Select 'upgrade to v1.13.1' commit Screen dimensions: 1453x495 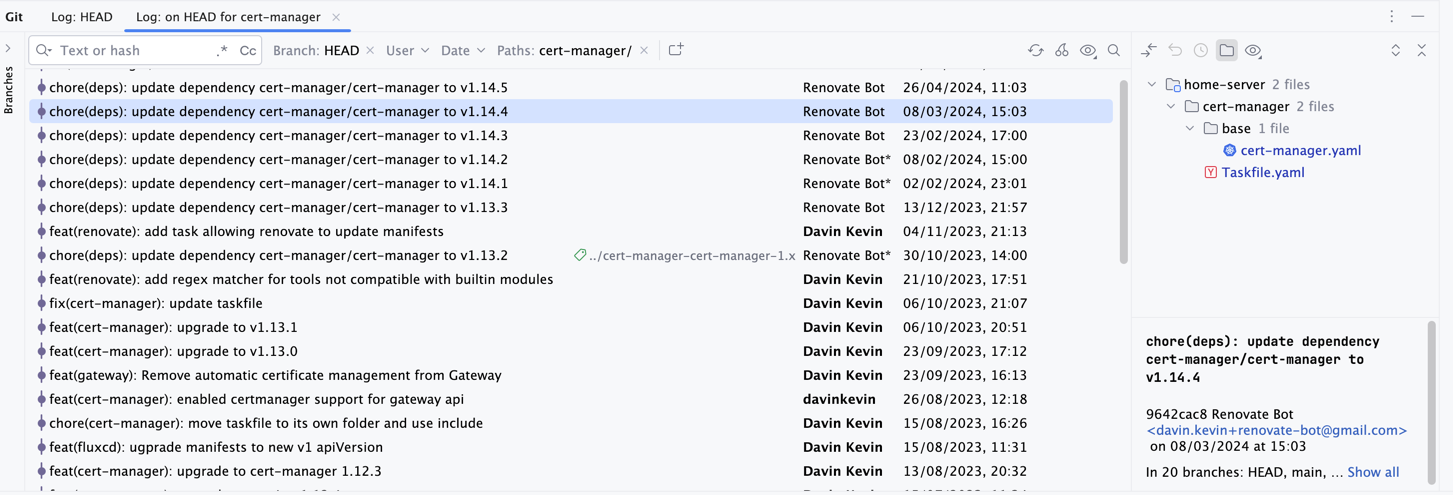(571, 328)
